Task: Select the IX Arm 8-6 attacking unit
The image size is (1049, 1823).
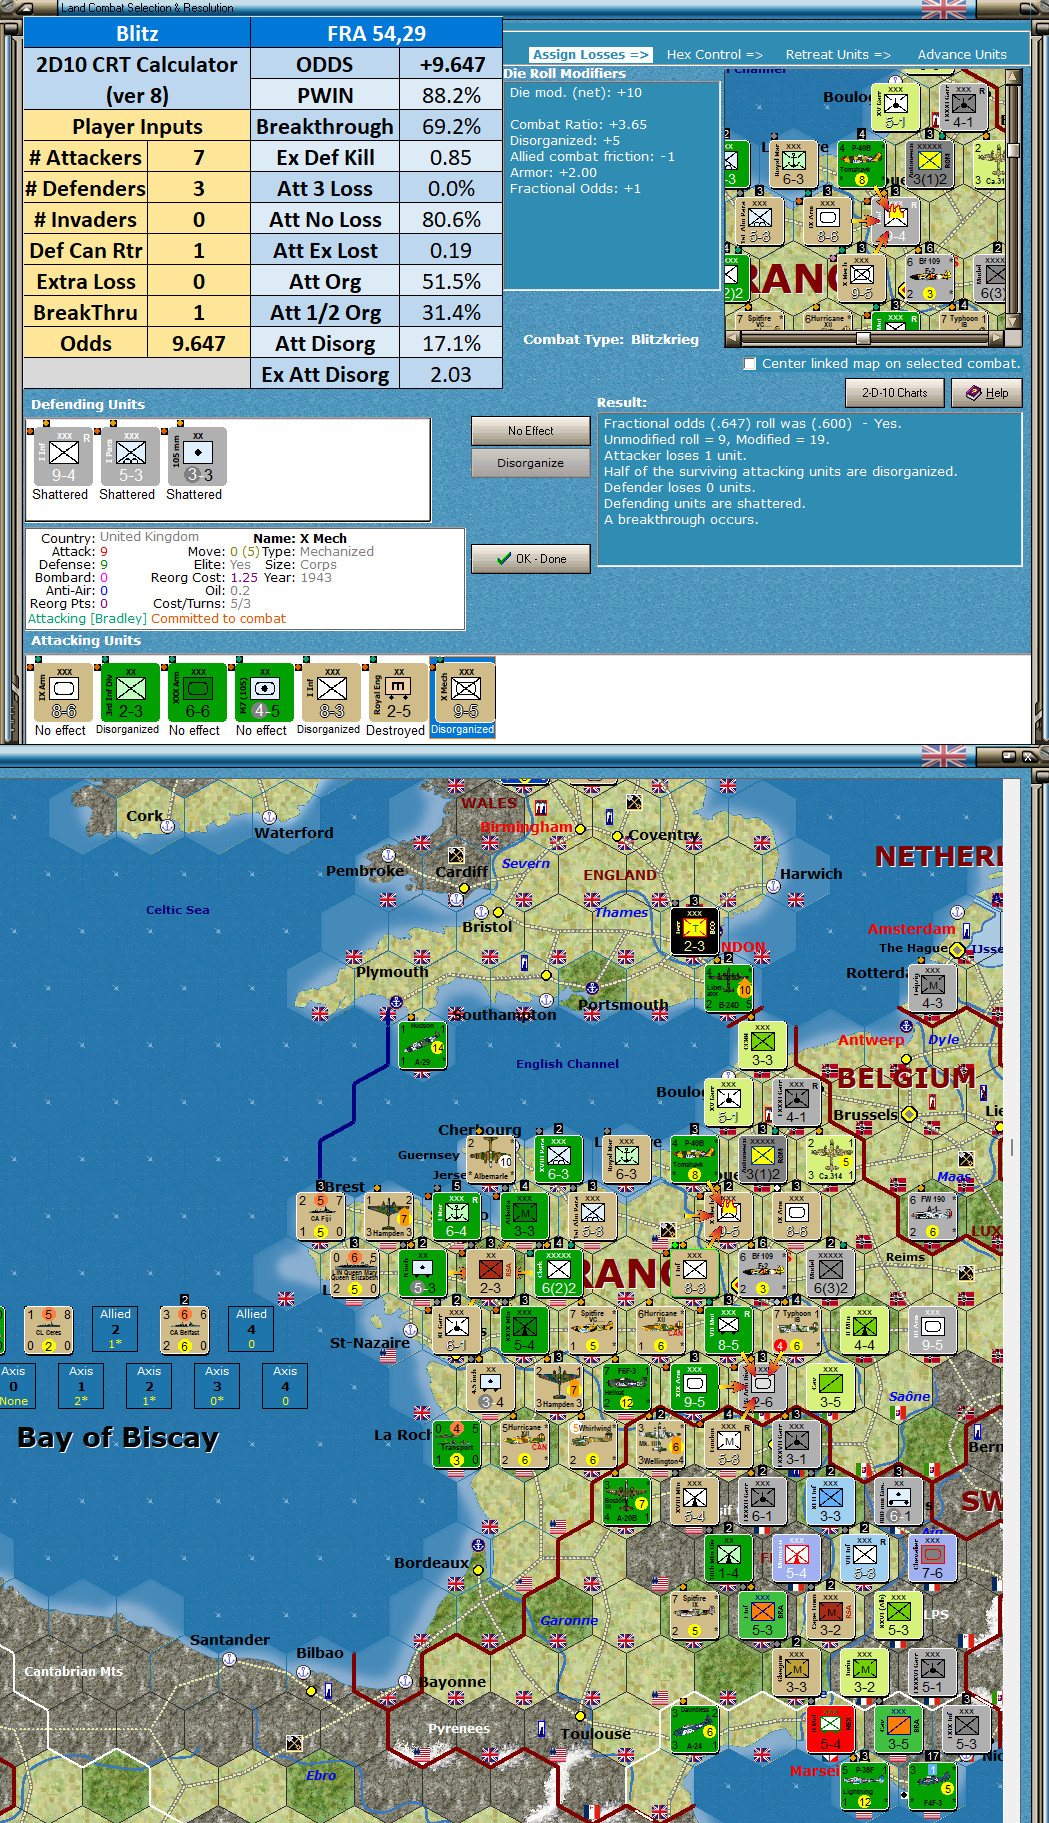Action: coord(64,692)
